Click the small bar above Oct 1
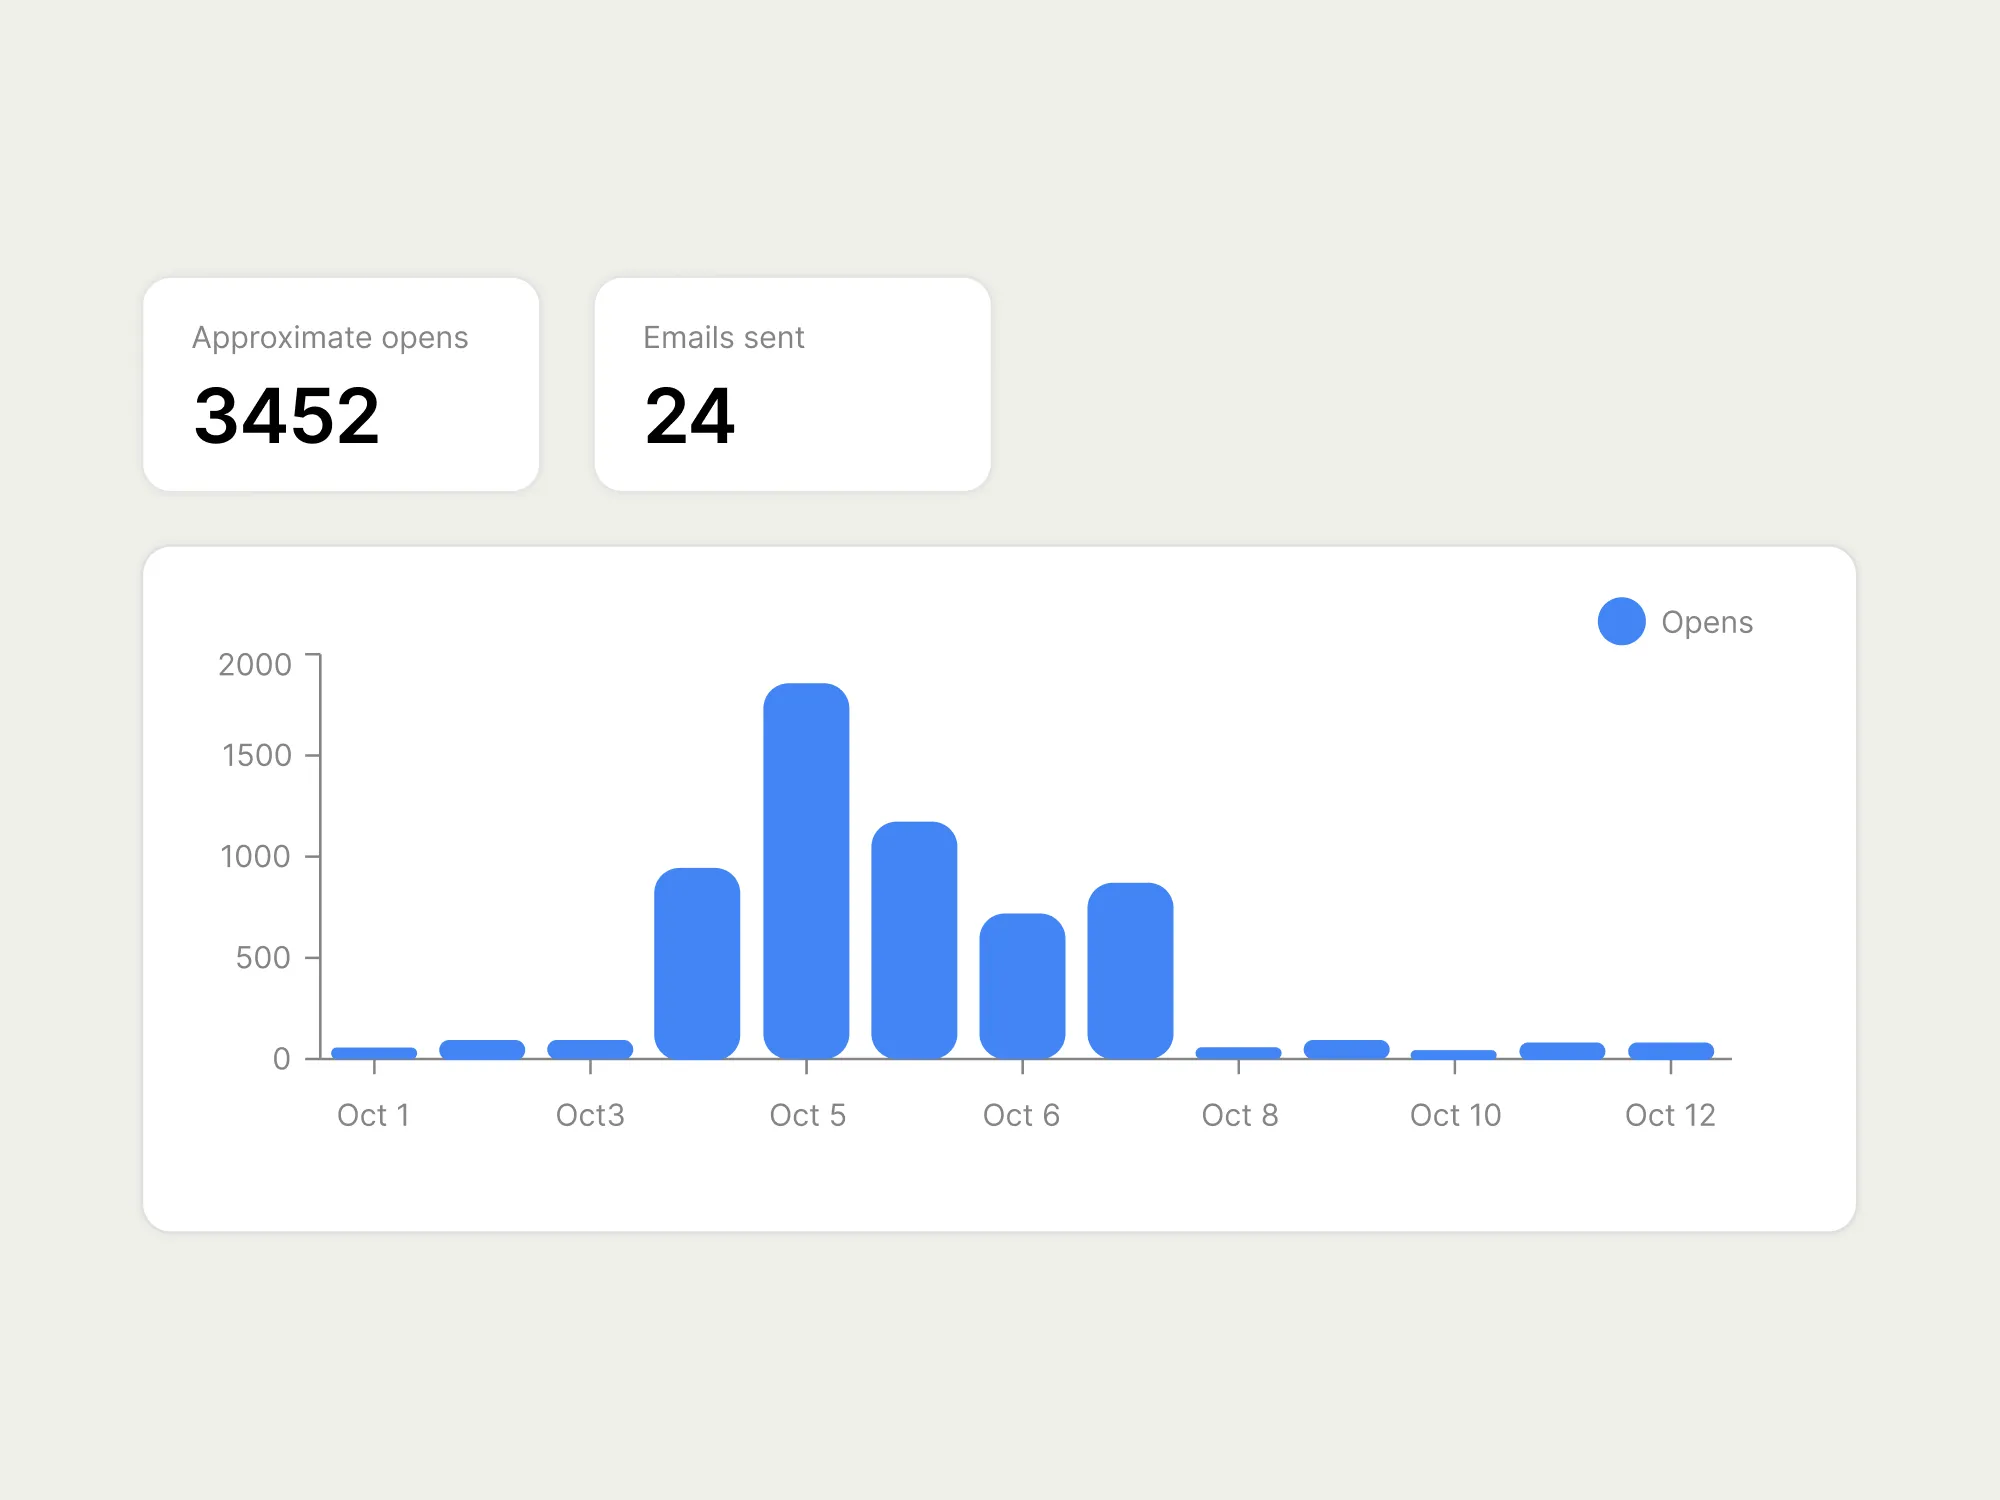 click(x=374, y=1053)
